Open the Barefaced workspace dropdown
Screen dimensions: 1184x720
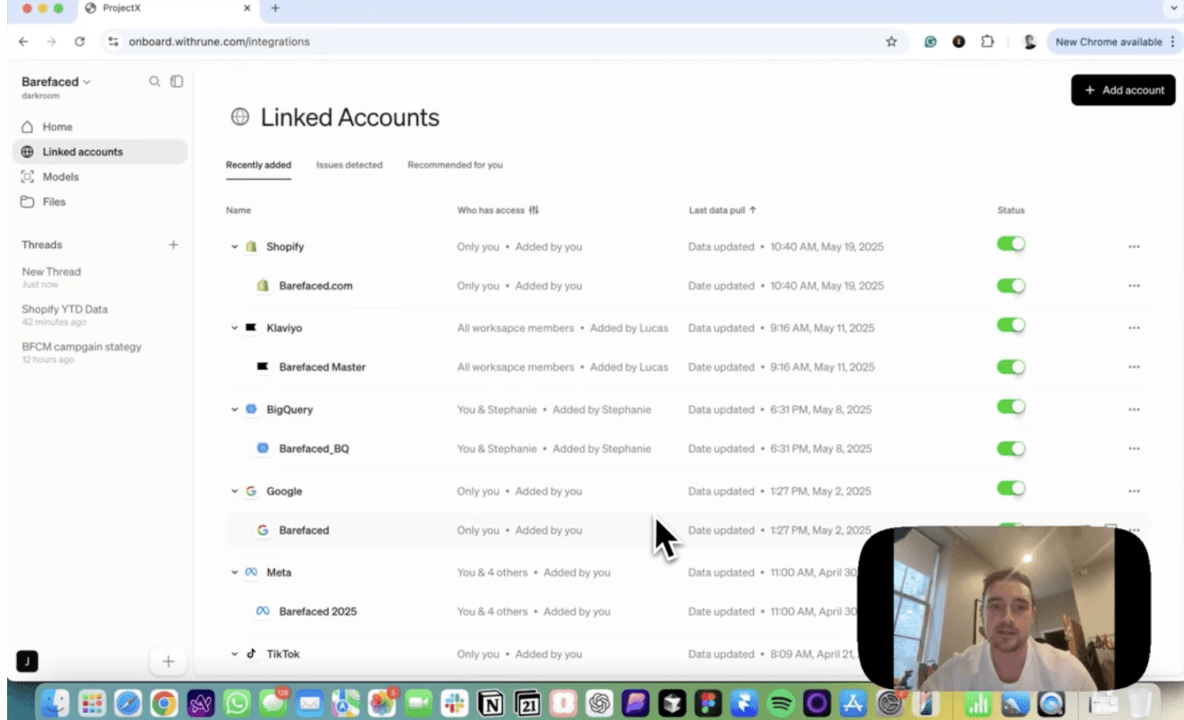[x=56, y=82]
